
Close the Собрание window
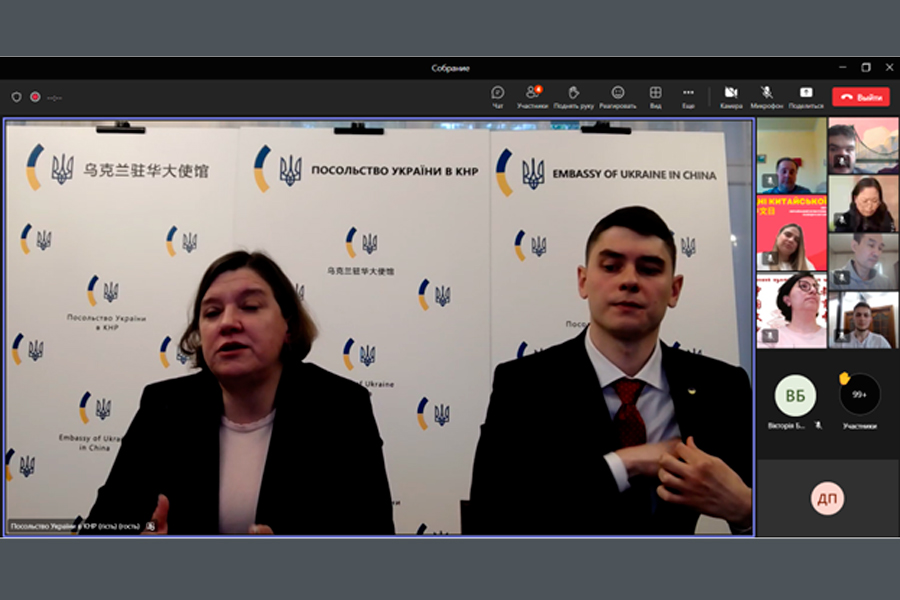(889, 67)
